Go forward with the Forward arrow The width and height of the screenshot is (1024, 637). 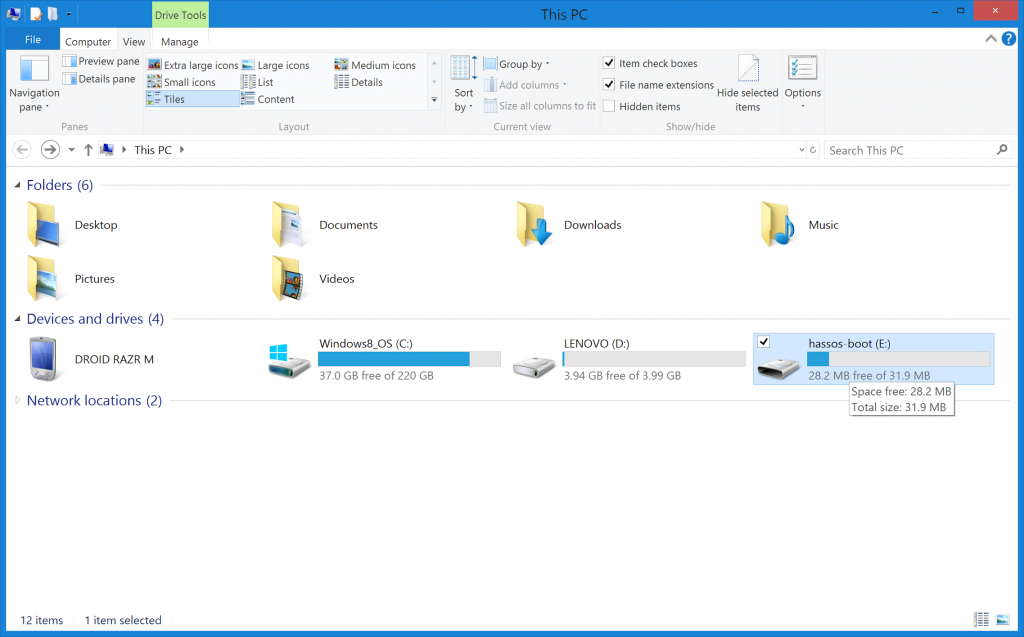pyautogui.click(x=50, y=150)
